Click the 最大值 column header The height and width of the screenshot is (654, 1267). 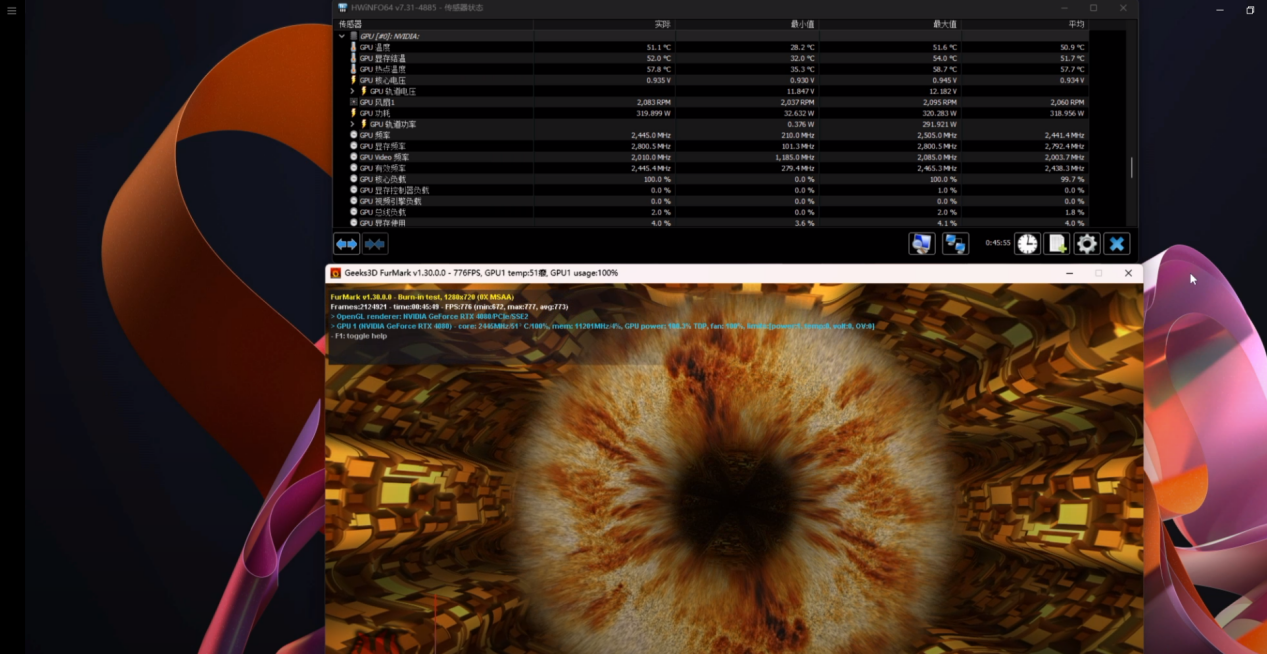944,24
